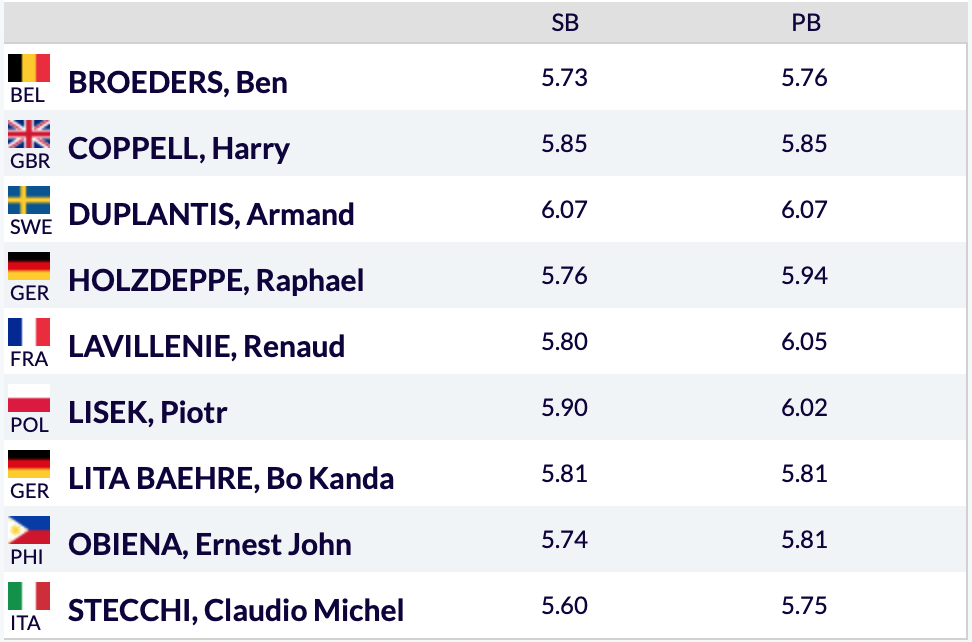972x642 pixels.
Task: Open OBIENA, Ernest John profile
Action: pos(210,545)
